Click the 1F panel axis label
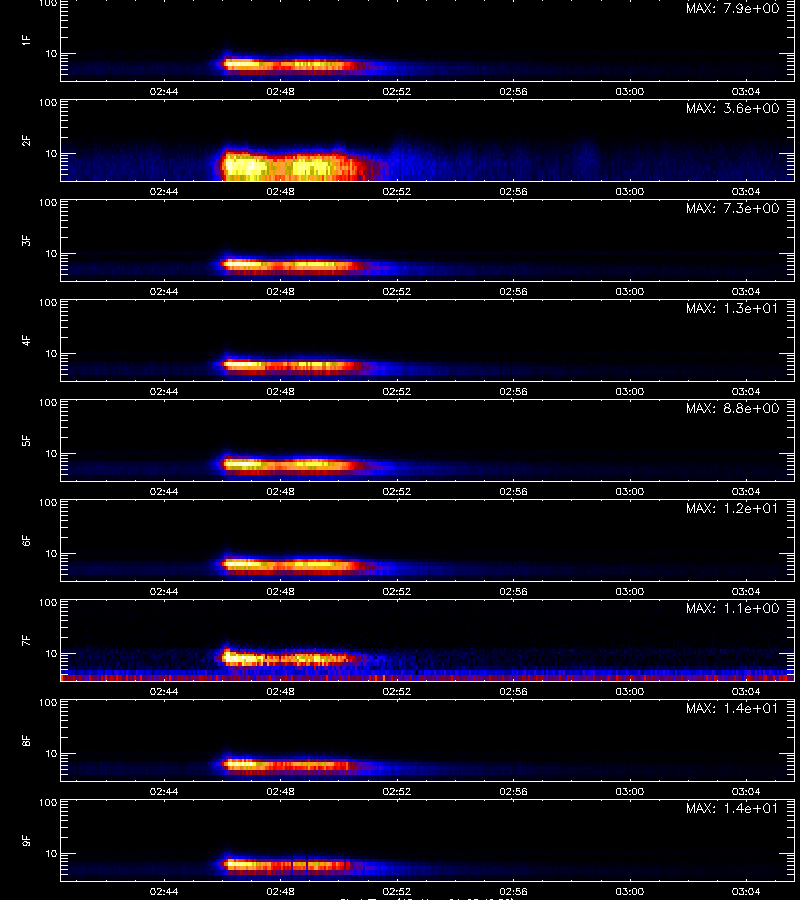This screenshot has height=900, width=800. click(x=26, y=40)
